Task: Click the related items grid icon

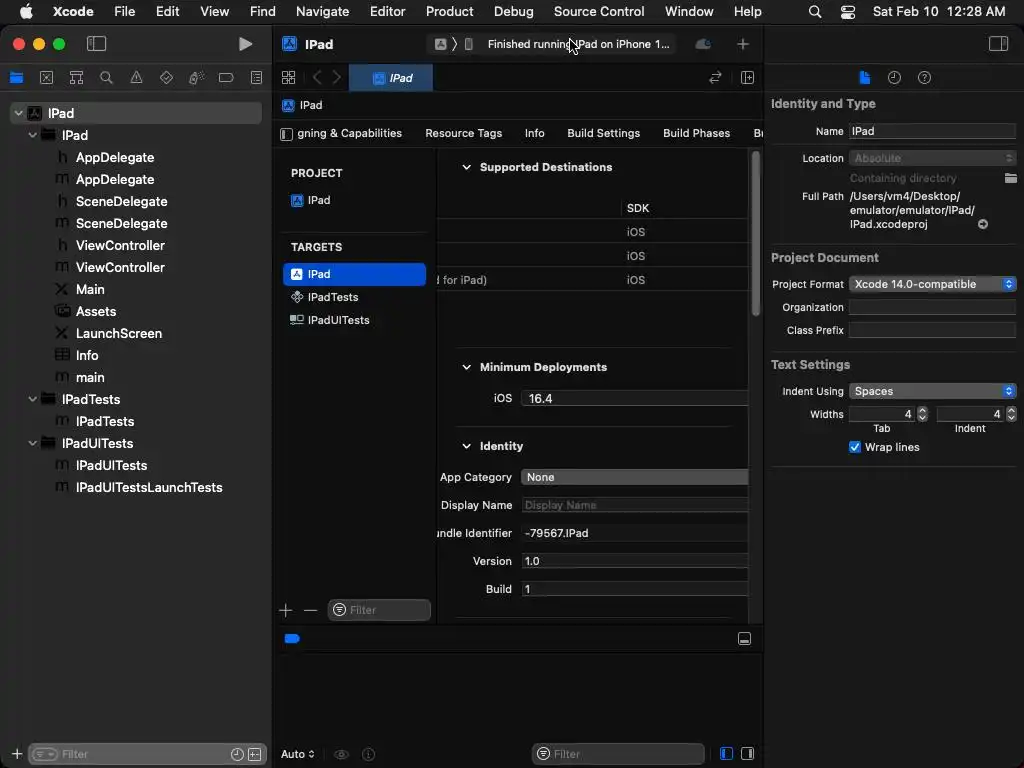Action: pos(288,78)
